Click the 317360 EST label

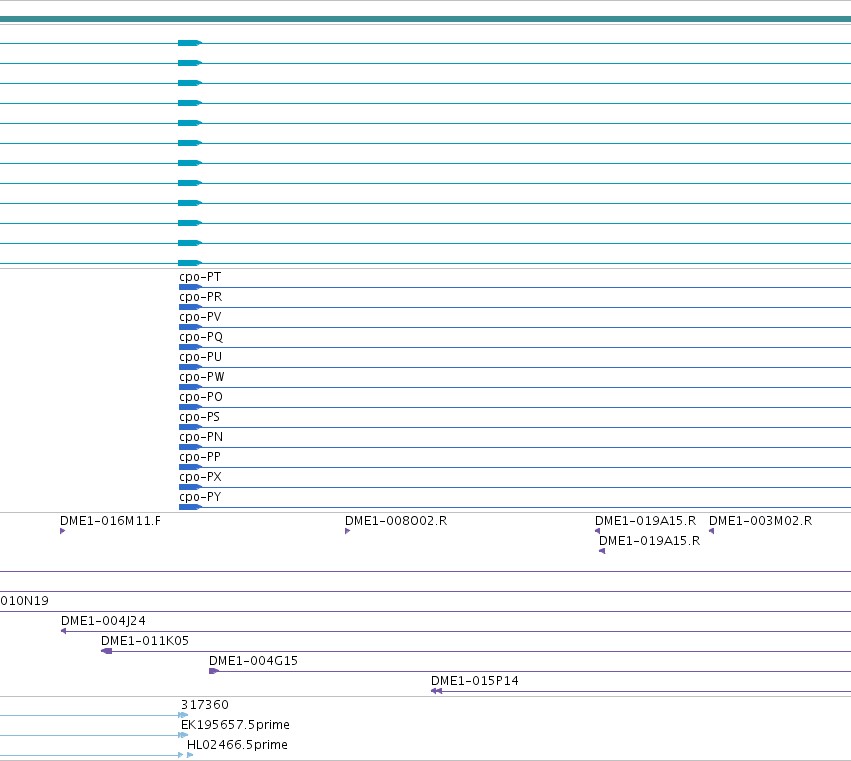[x=205, y=705]
